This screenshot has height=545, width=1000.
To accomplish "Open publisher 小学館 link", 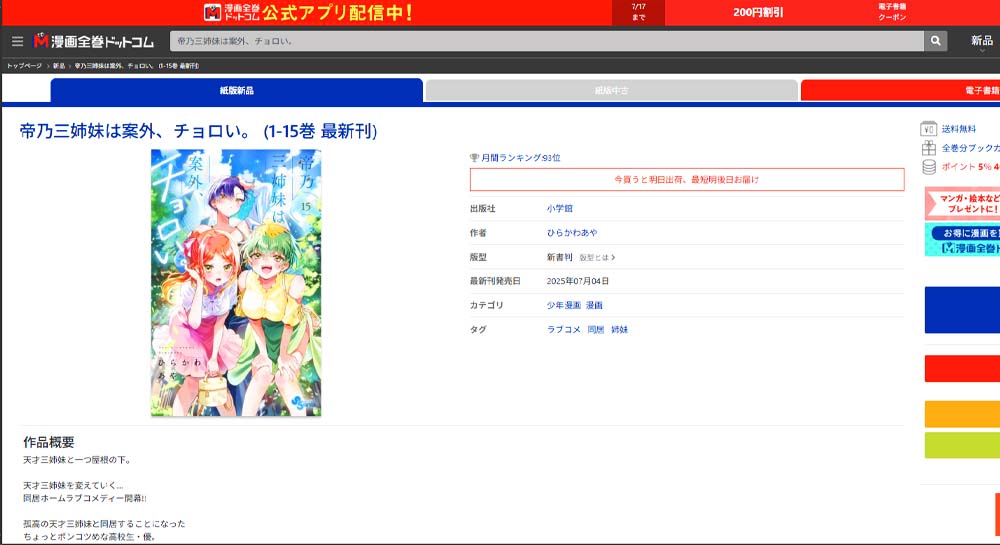I will click(x=559, y=208).
